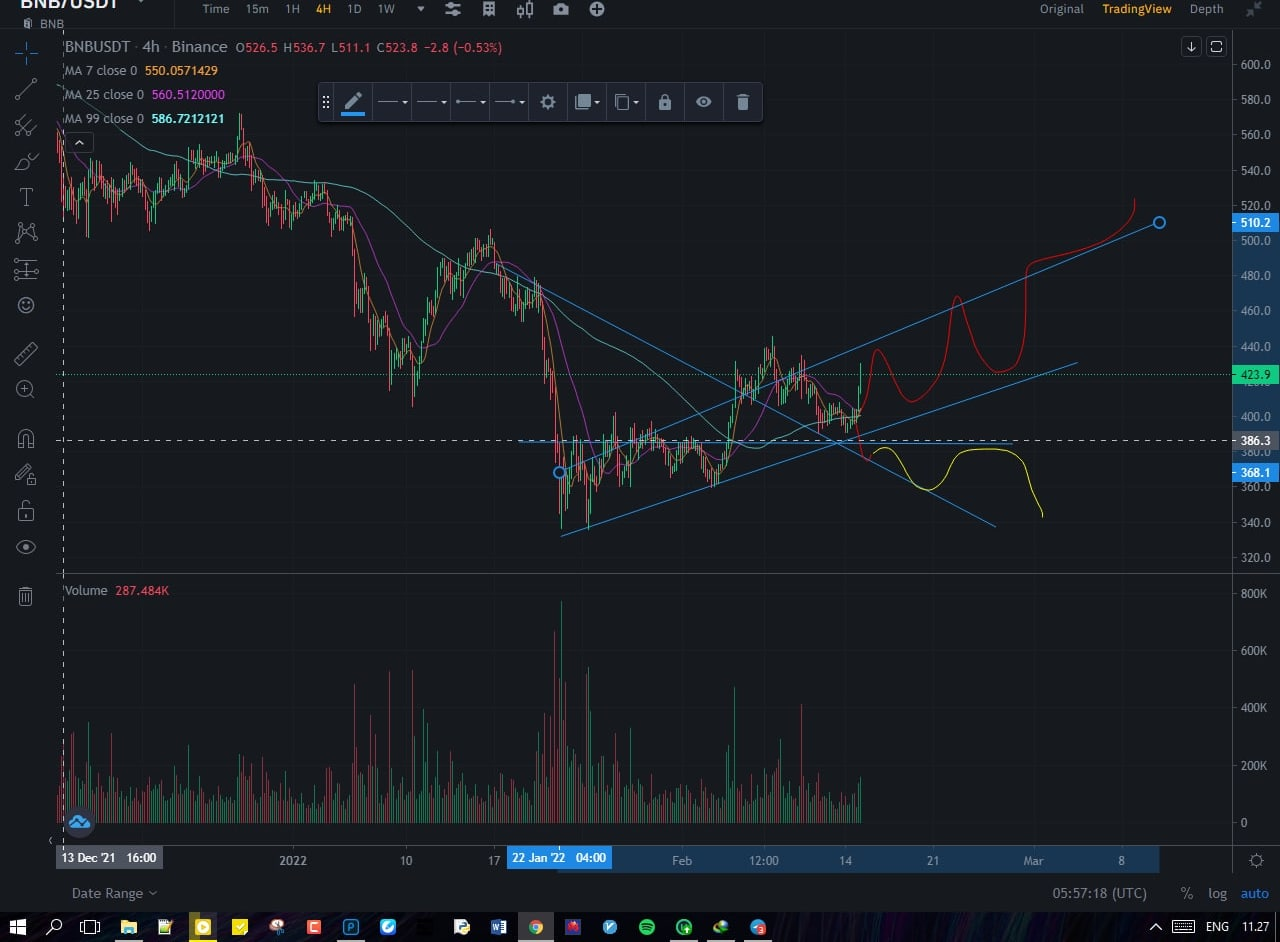Select the trend line drawing tool
Image resolution: width=1280 pixels, height=942 pixels.
26,89
